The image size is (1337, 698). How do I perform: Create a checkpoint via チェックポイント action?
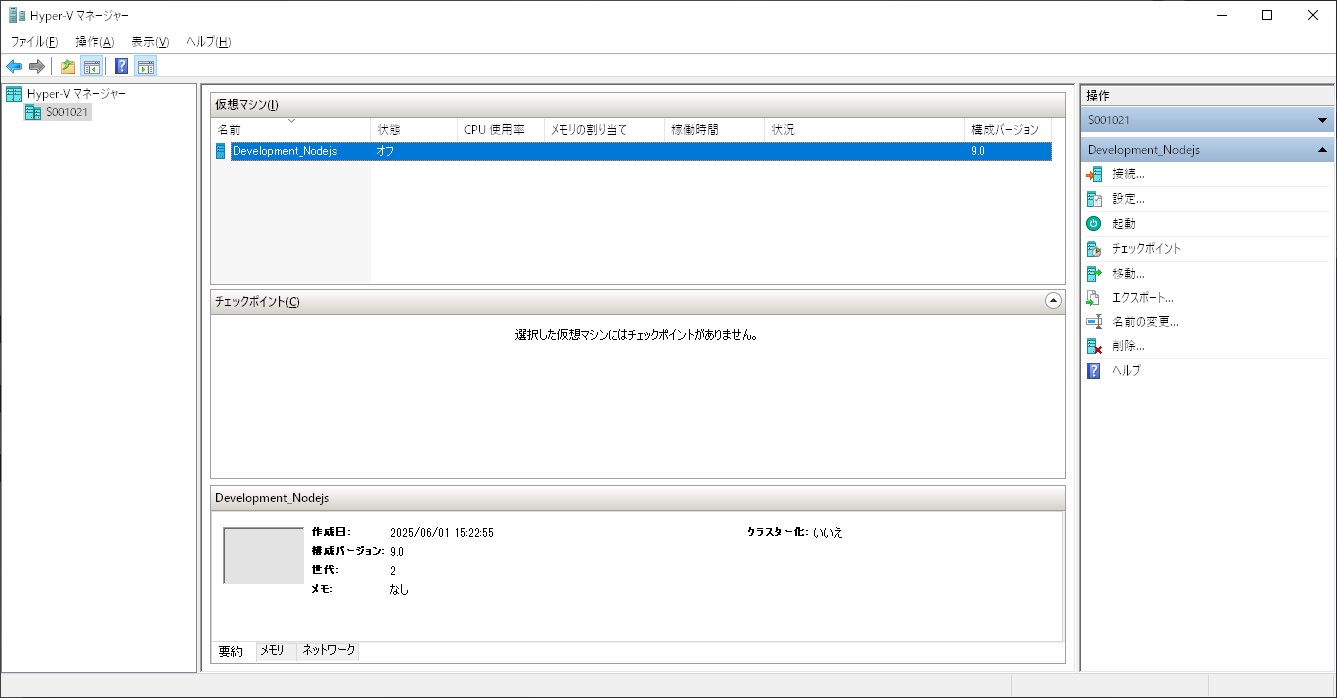1146,248
